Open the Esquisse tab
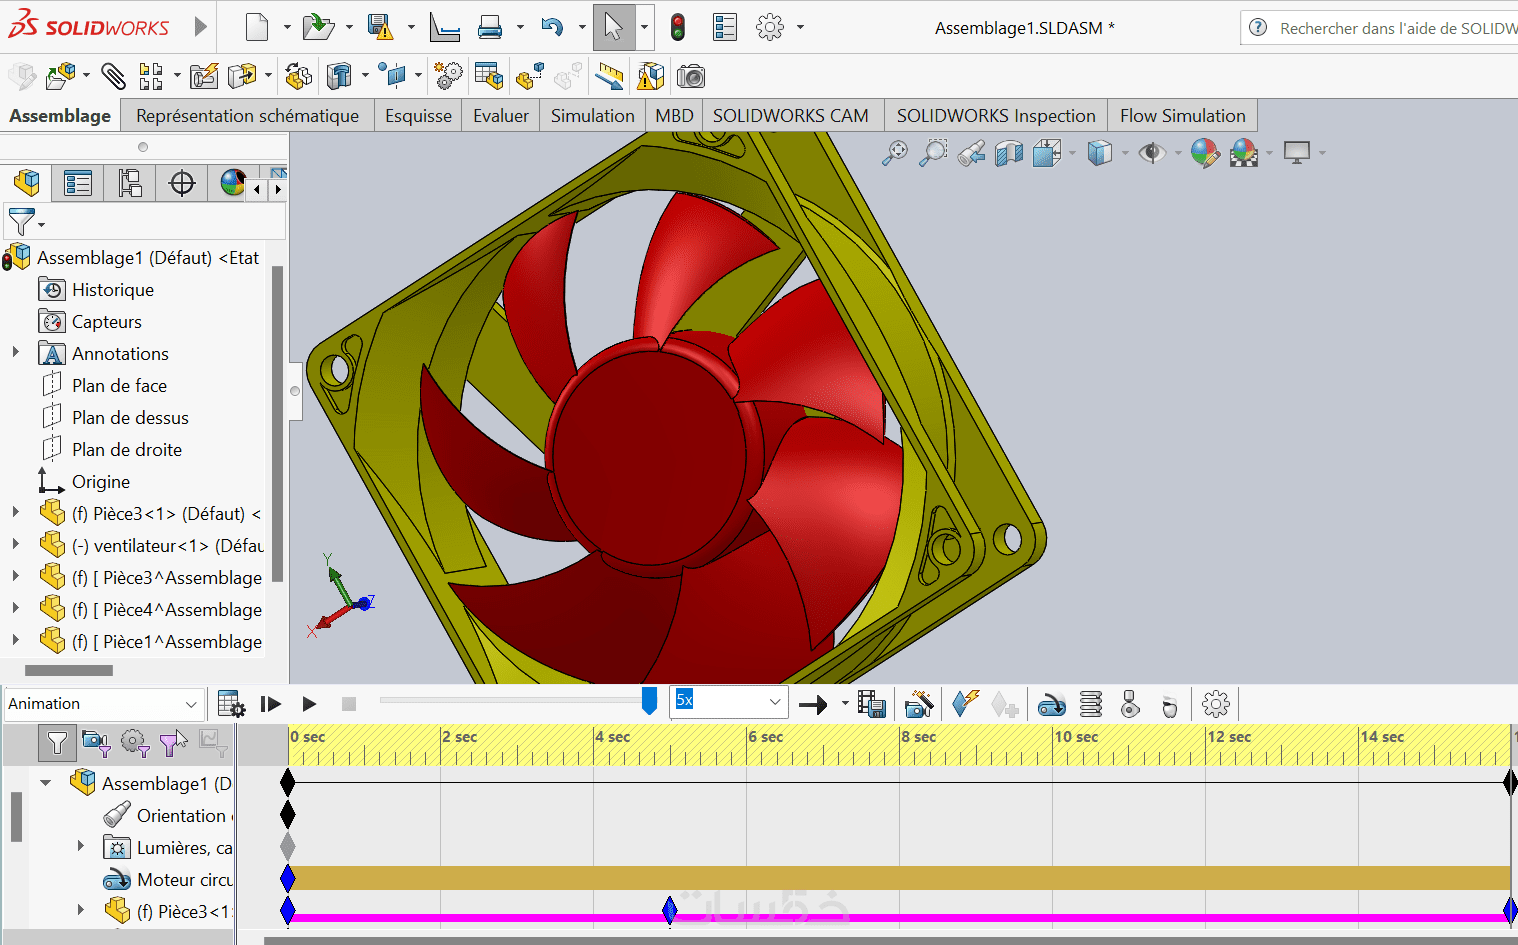The image size is (1518, 945). coord(418,116)
